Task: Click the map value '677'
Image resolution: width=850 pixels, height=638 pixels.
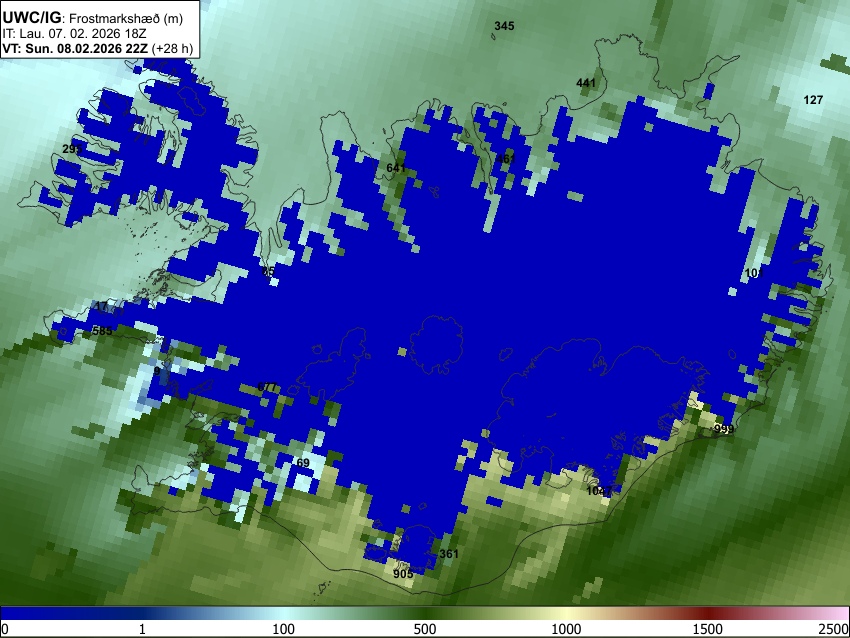Action: tap(267, 387)
